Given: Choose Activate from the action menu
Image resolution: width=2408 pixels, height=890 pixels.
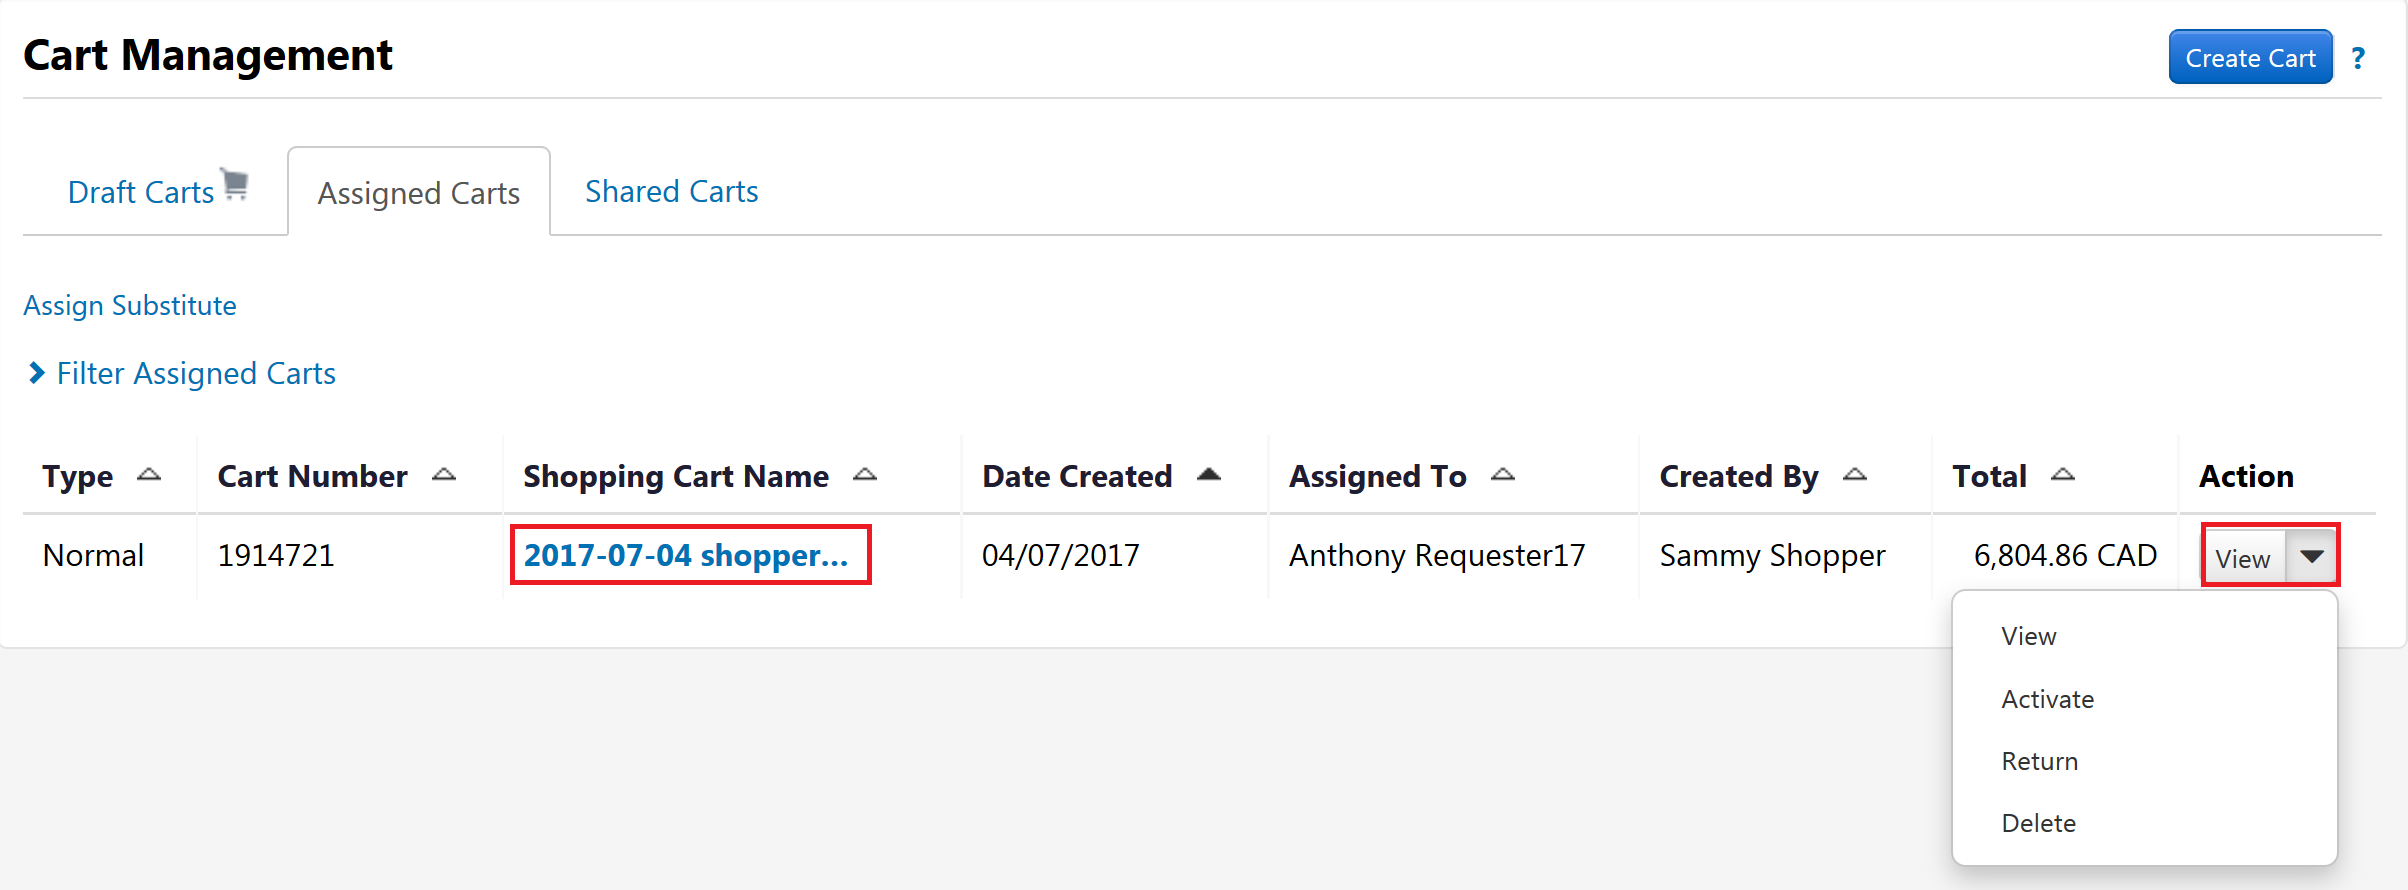Looking at the screenshot, I should point(2047,699).
